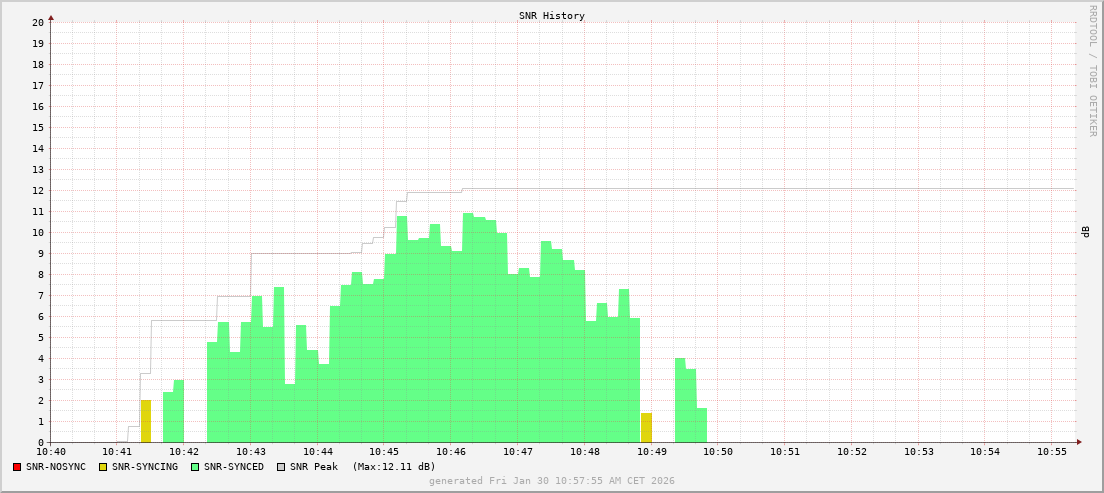The width and height of the screenshot is (1104, 493).
Task: Click the SNR History chart title
Action: [x=551, y=16]
